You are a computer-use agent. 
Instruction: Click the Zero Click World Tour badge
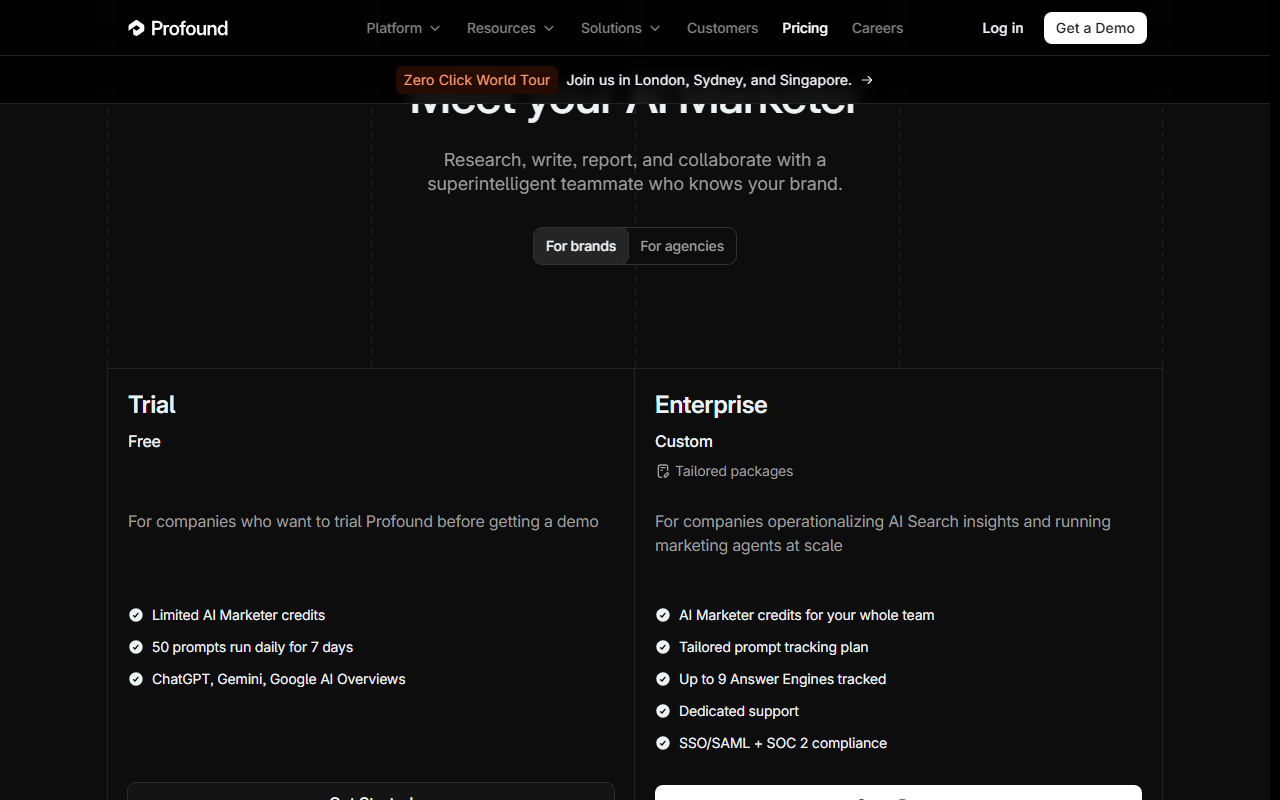coord(477,80)
